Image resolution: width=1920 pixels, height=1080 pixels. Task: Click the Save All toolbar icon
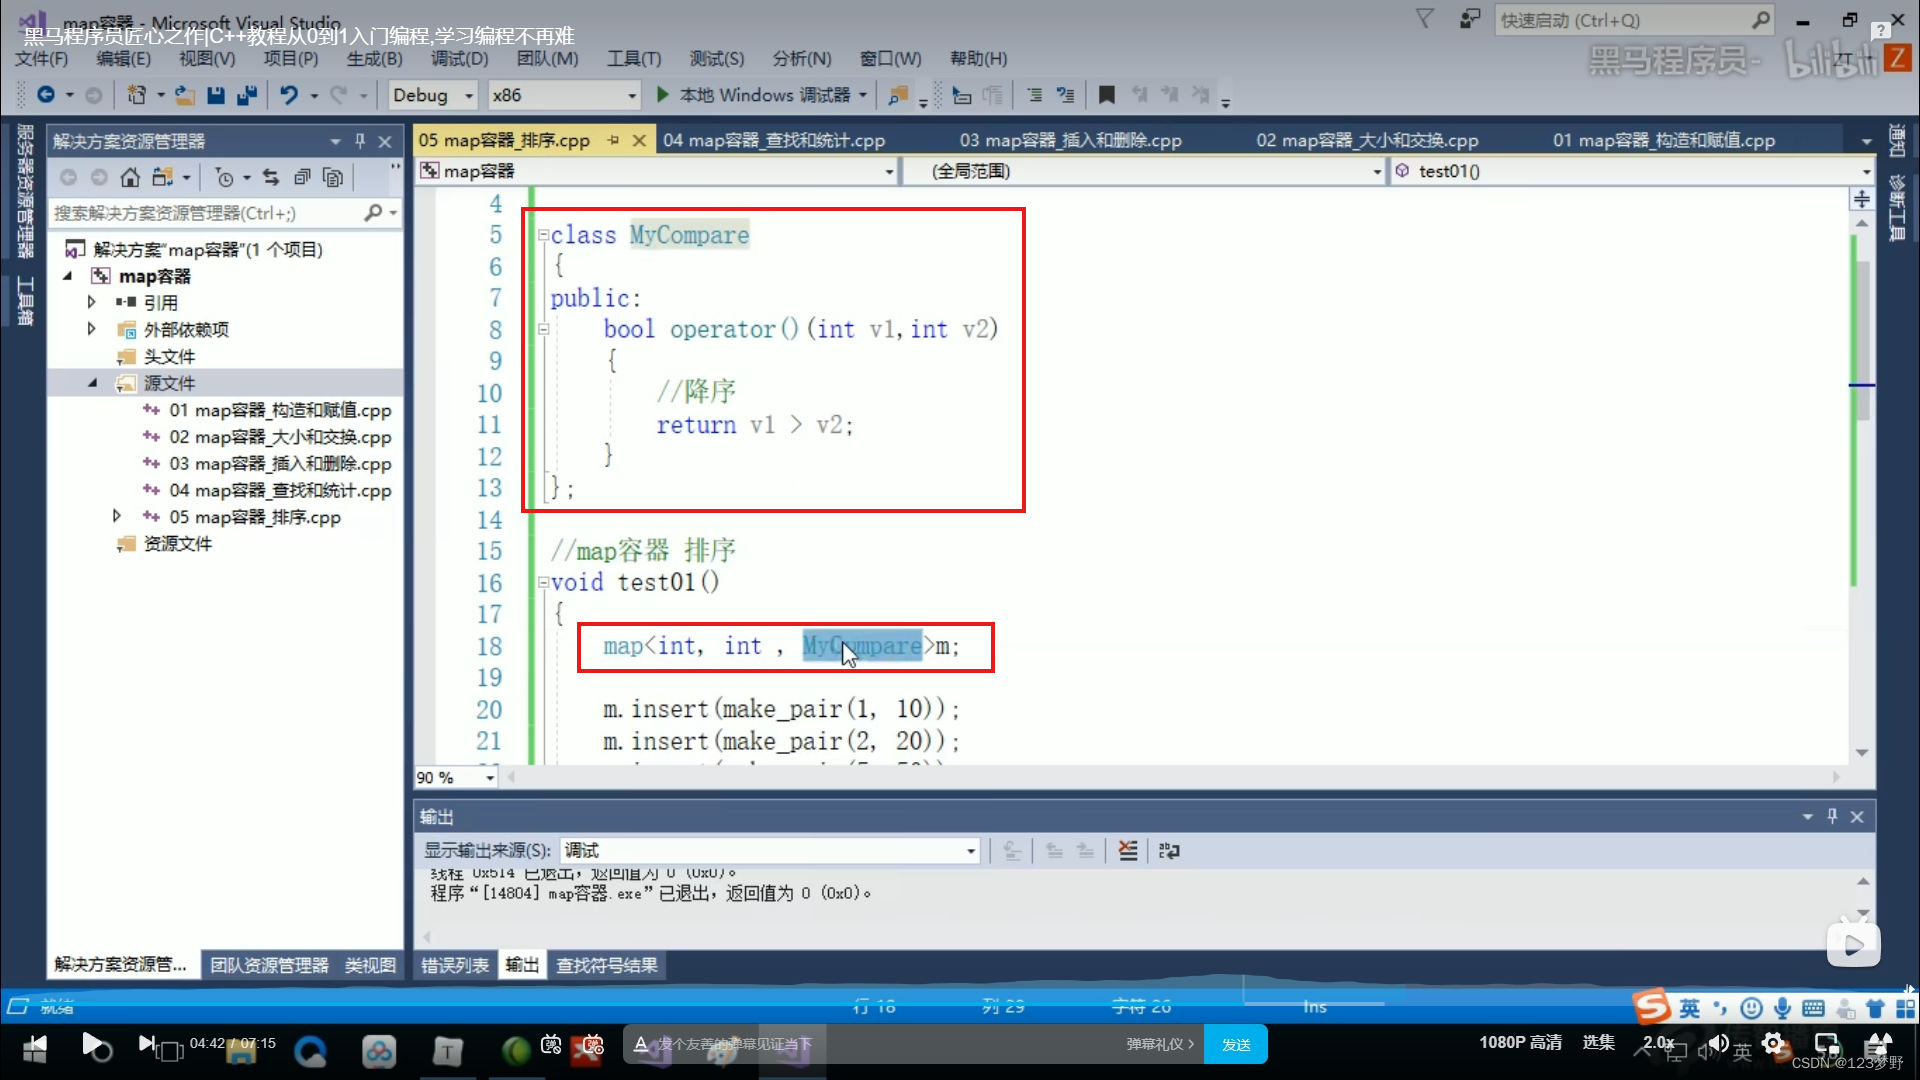pos(246,95)
